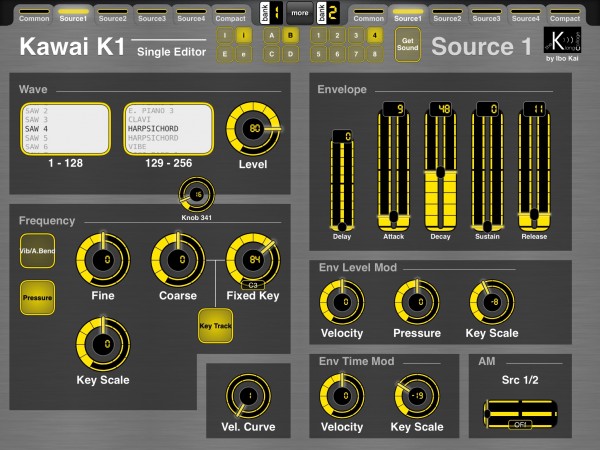The width and height of the screenshot is (600, 450).
Task: Toggle the Vib/A.Bend button
Action: point(38,251)
